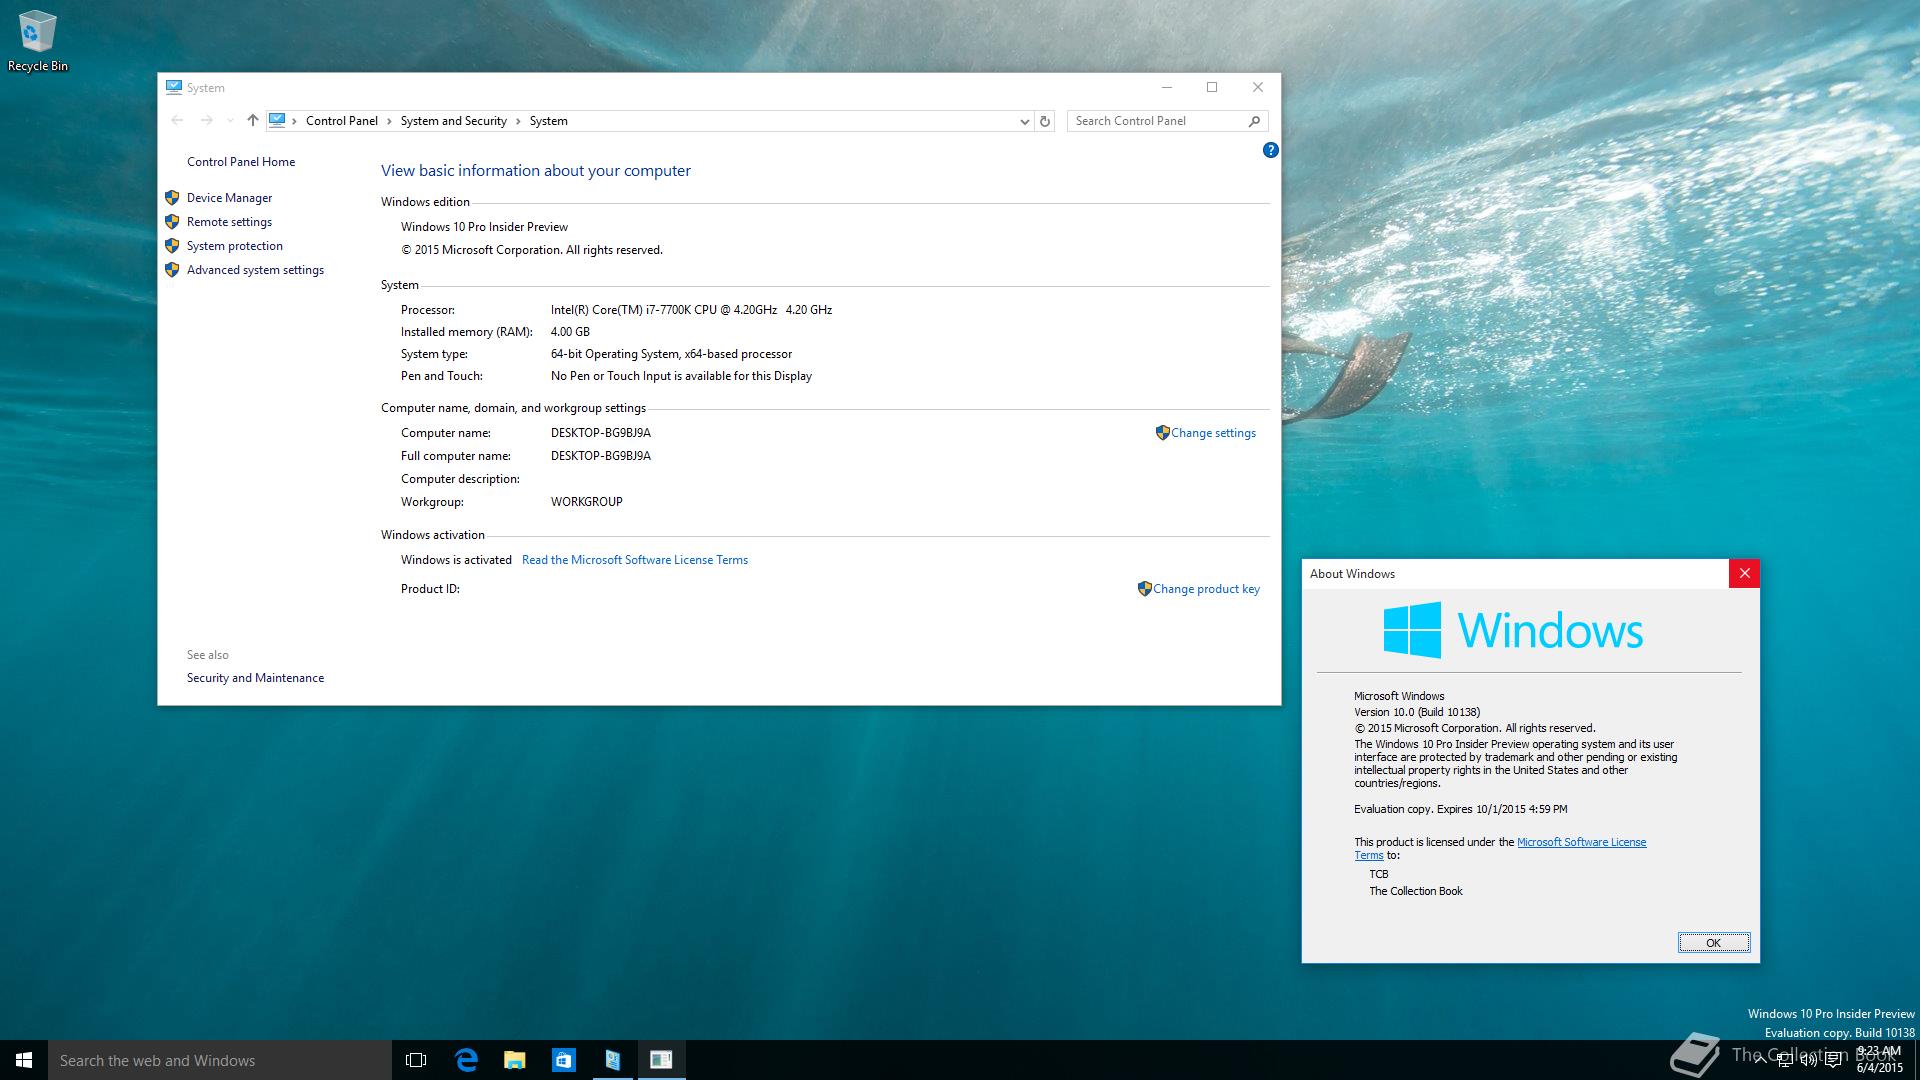Open System protection link
This screenshot has width=1920, height=1080.
point(235,246)
